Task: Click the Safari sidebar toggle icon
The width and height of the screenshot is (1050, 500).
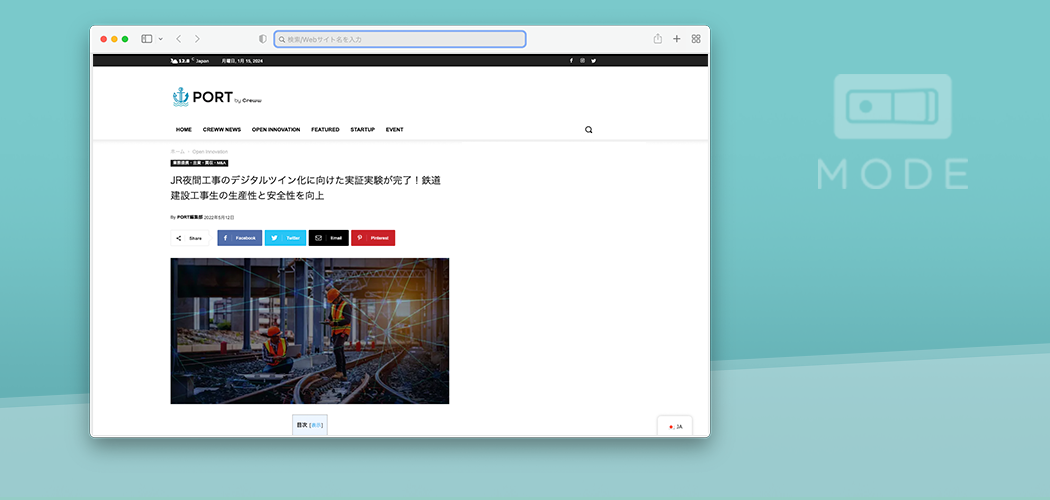Action: (146, 39)
